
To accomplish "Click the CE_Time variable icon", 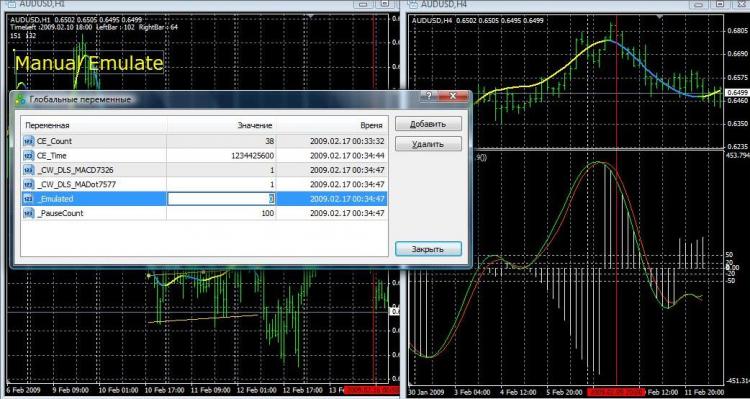I will pos(29,155).
